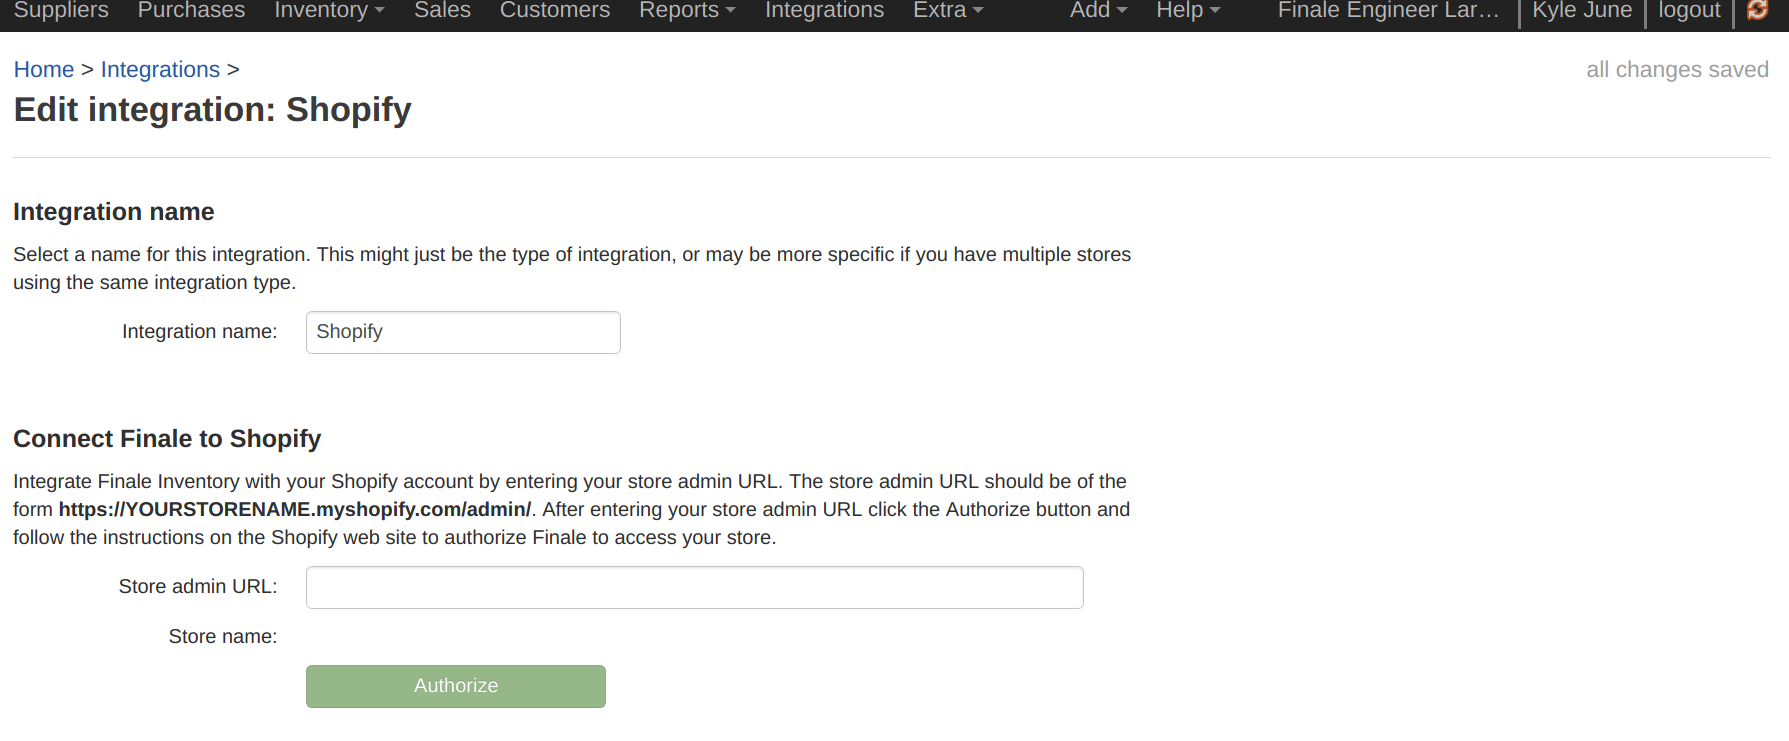Expand the Add dropdown menu
The height and width of the screenshot is (741, 1789).
pos(1098,10)
